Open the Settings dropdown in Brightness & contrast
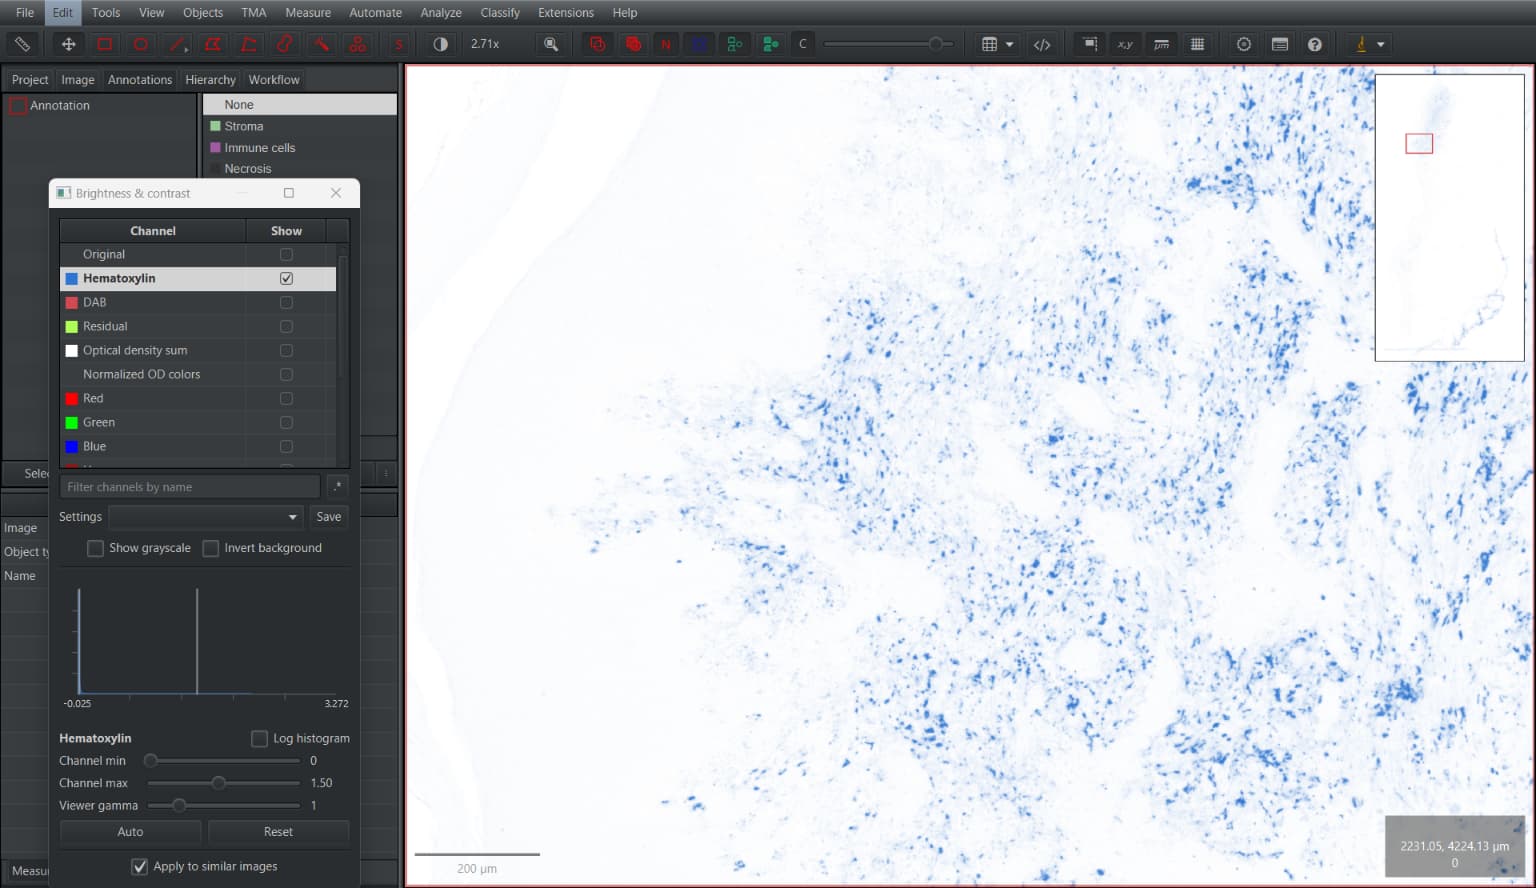This screenshot has width=1536, height=888. click(x=205, y=517)
